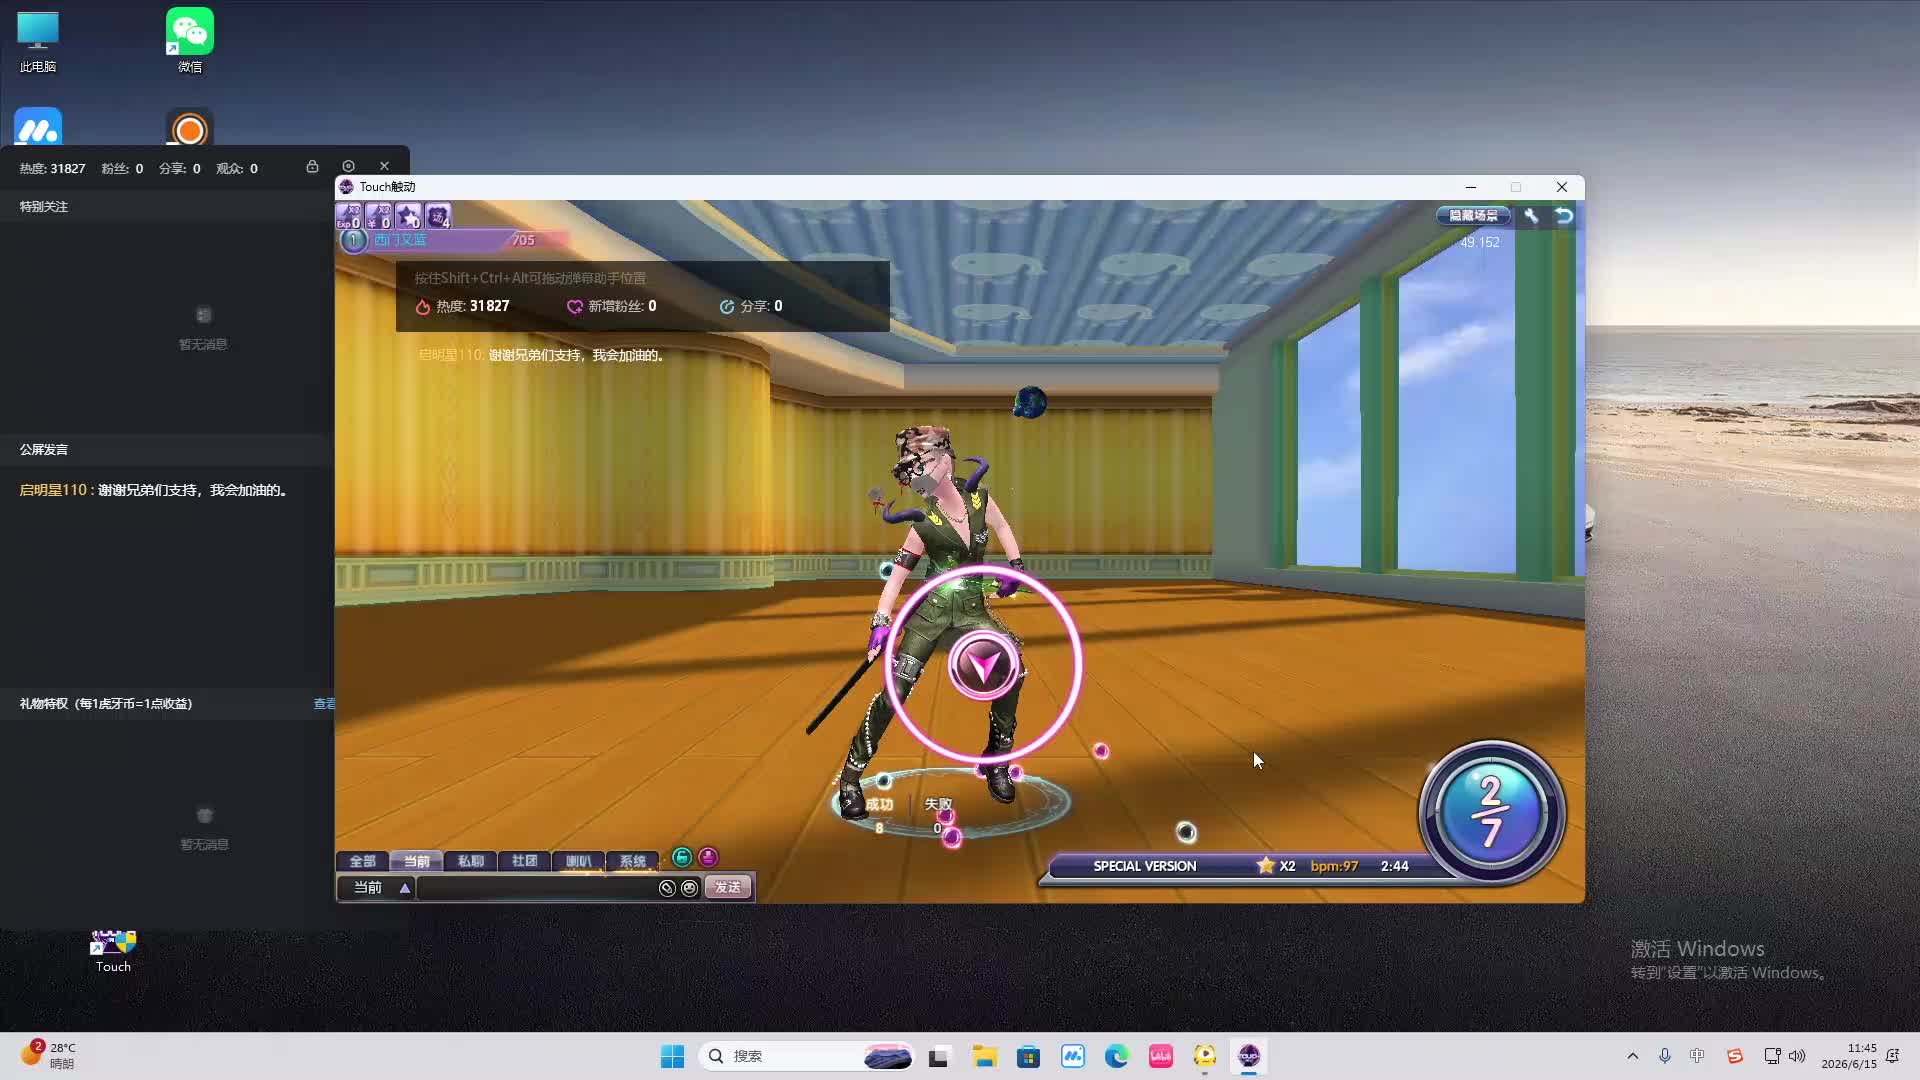The width and height of the screenshot is (1920, 1080).
Task: Click the Exp x2 bonus icon
Action: point(349,216)
